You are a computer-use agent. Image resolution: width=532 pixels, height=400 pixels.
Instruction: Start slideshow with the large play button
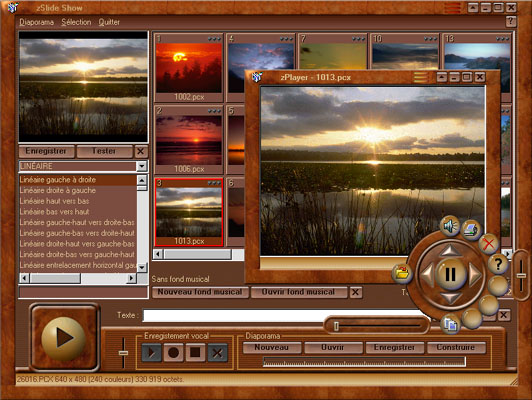pos(63,338)
